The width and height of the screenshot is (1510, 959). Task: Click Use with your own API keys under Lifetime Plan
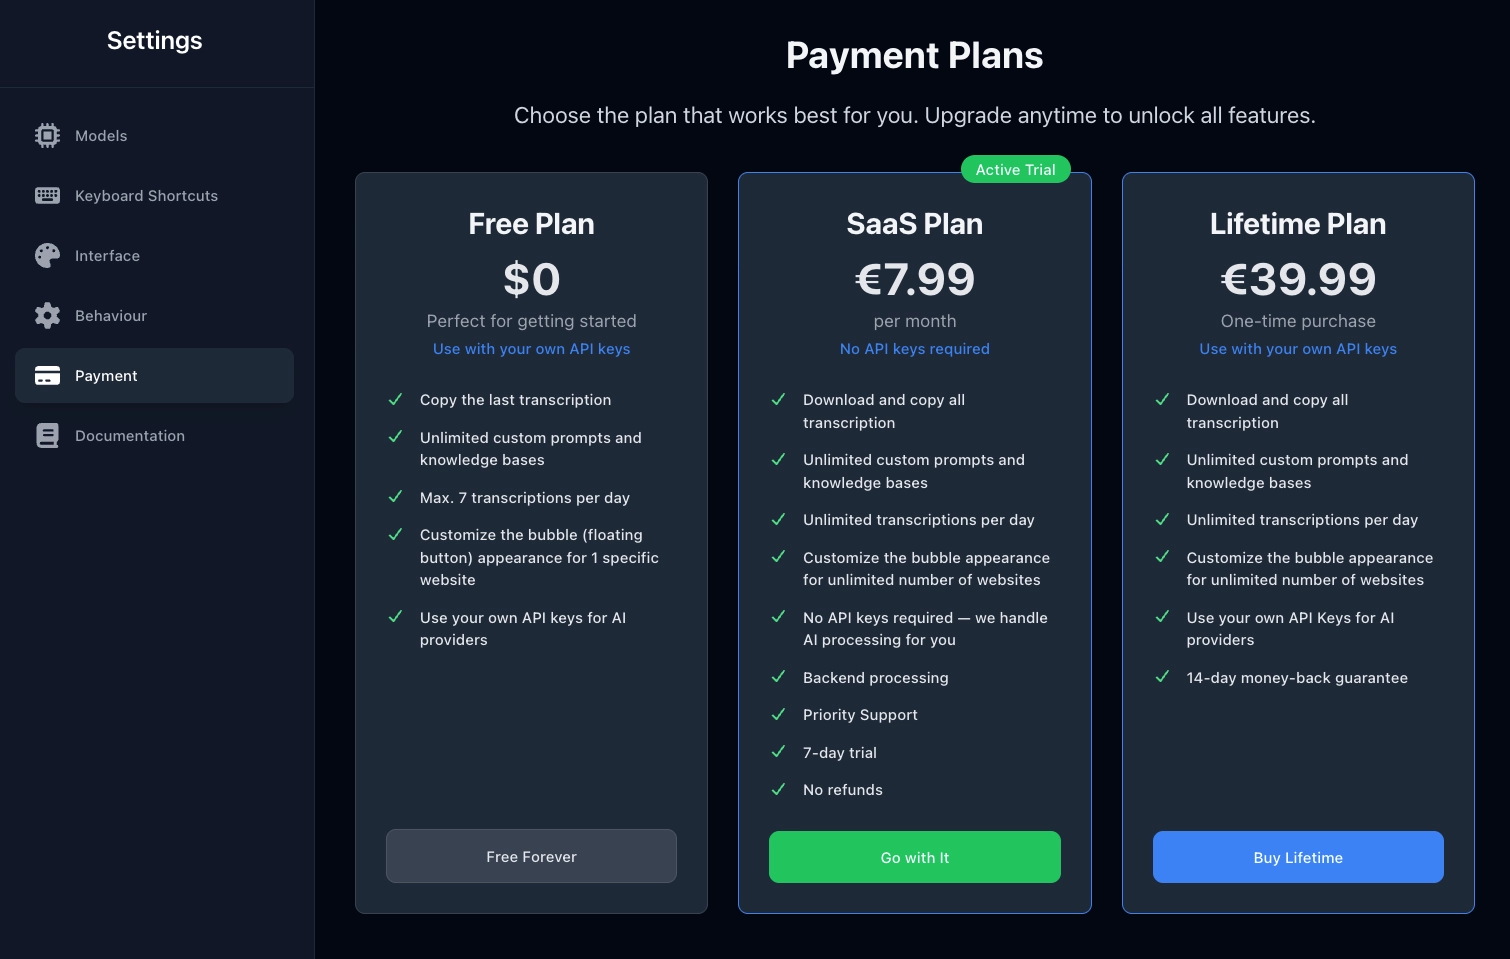click(x=1298, y=348)
